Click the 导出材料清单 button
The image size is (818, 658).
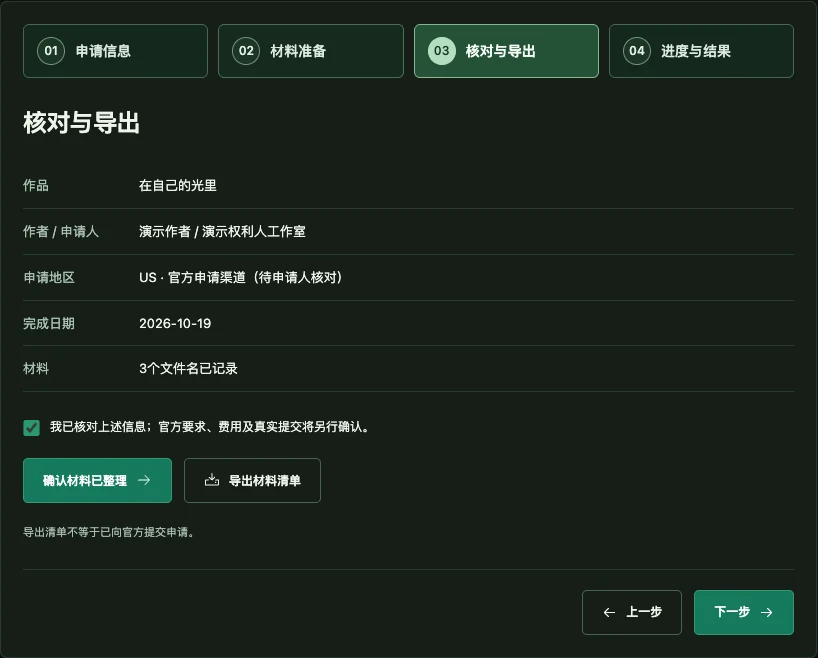click(x=252, y=481)
